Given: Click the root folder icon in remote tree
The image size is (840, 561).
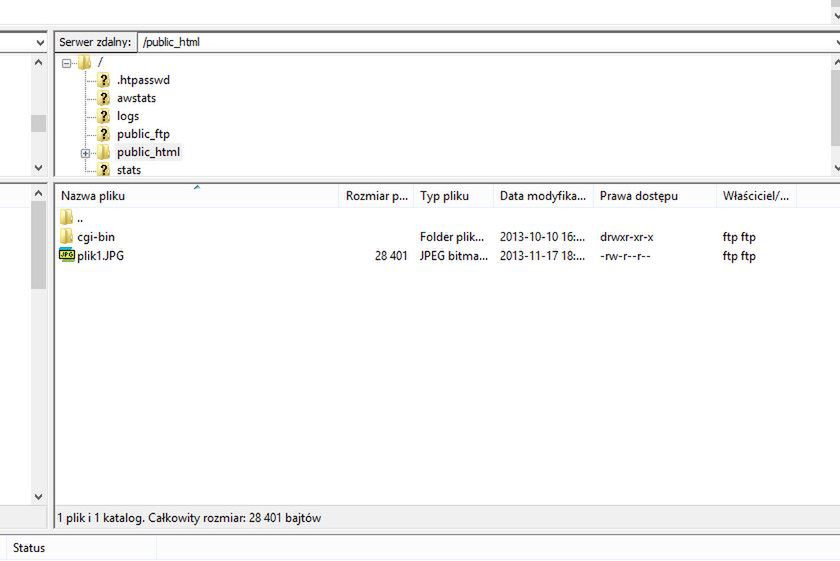Looking at the screenshot, I should coord(85,63).
